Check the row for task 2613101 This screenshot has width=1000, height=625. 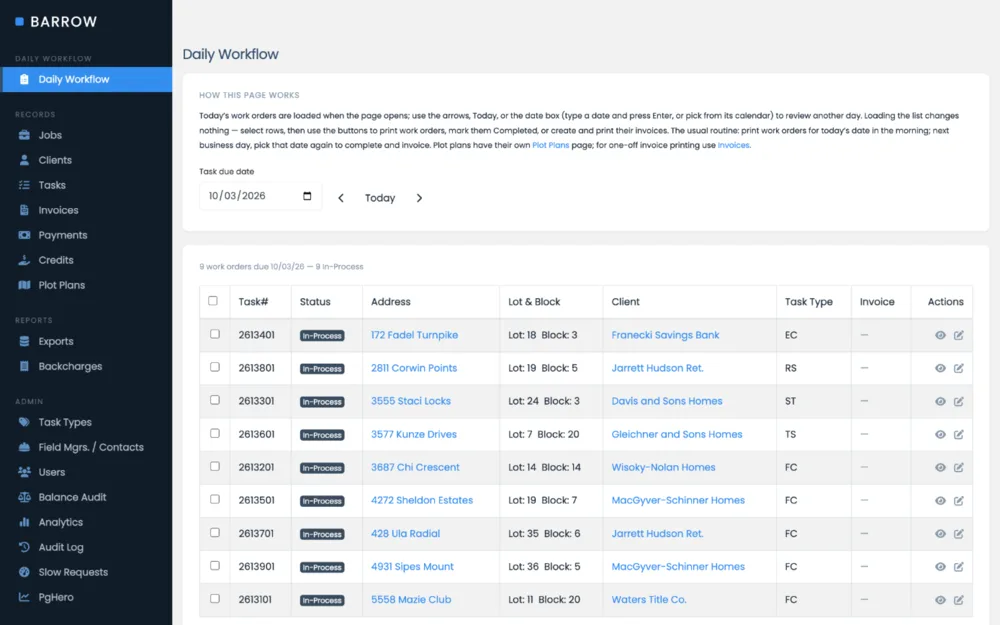click(215, 599)
